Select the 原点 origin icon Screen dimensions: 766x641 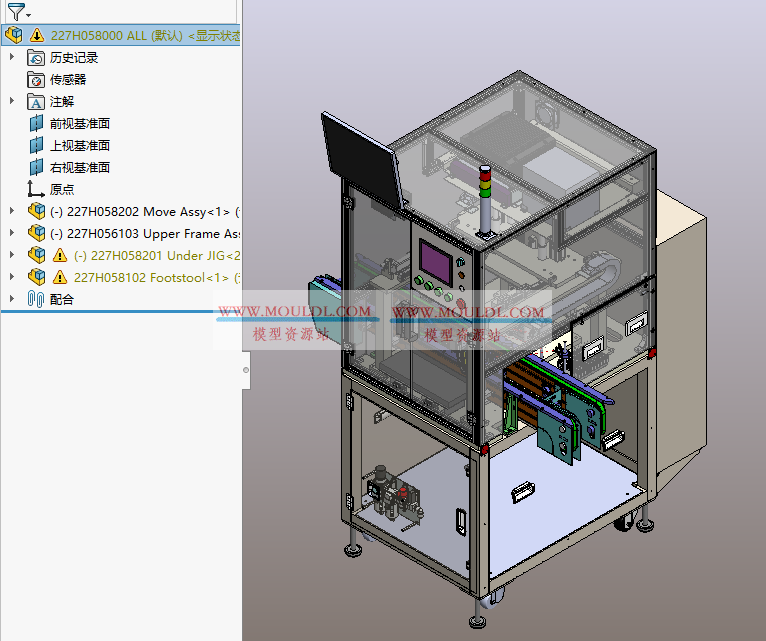tap(36, 189)
